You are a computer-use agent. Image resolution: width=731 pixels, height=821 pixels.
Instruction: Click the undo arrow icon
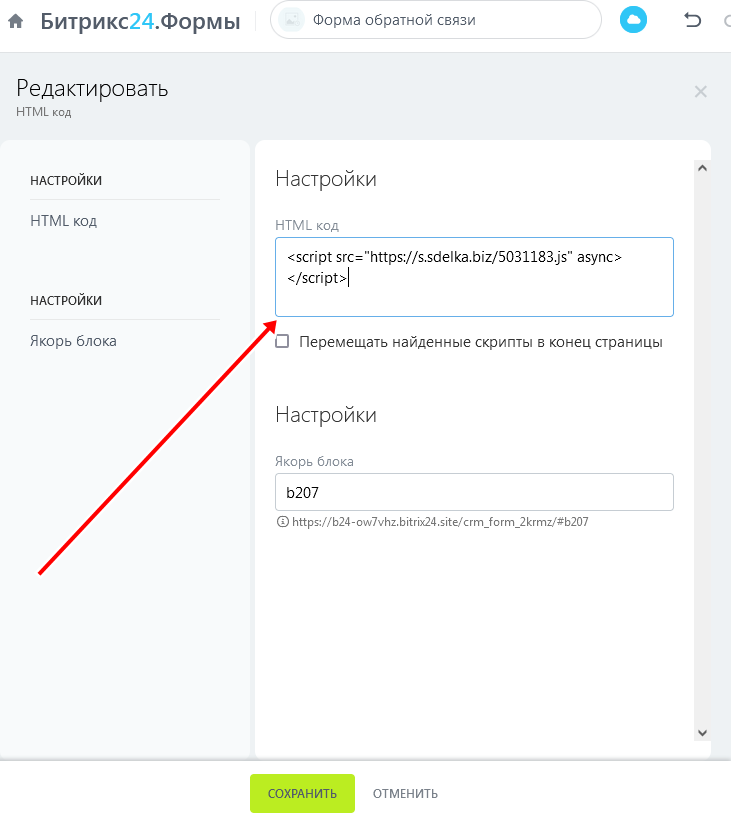pyautogui.click(x=692, y=20)
